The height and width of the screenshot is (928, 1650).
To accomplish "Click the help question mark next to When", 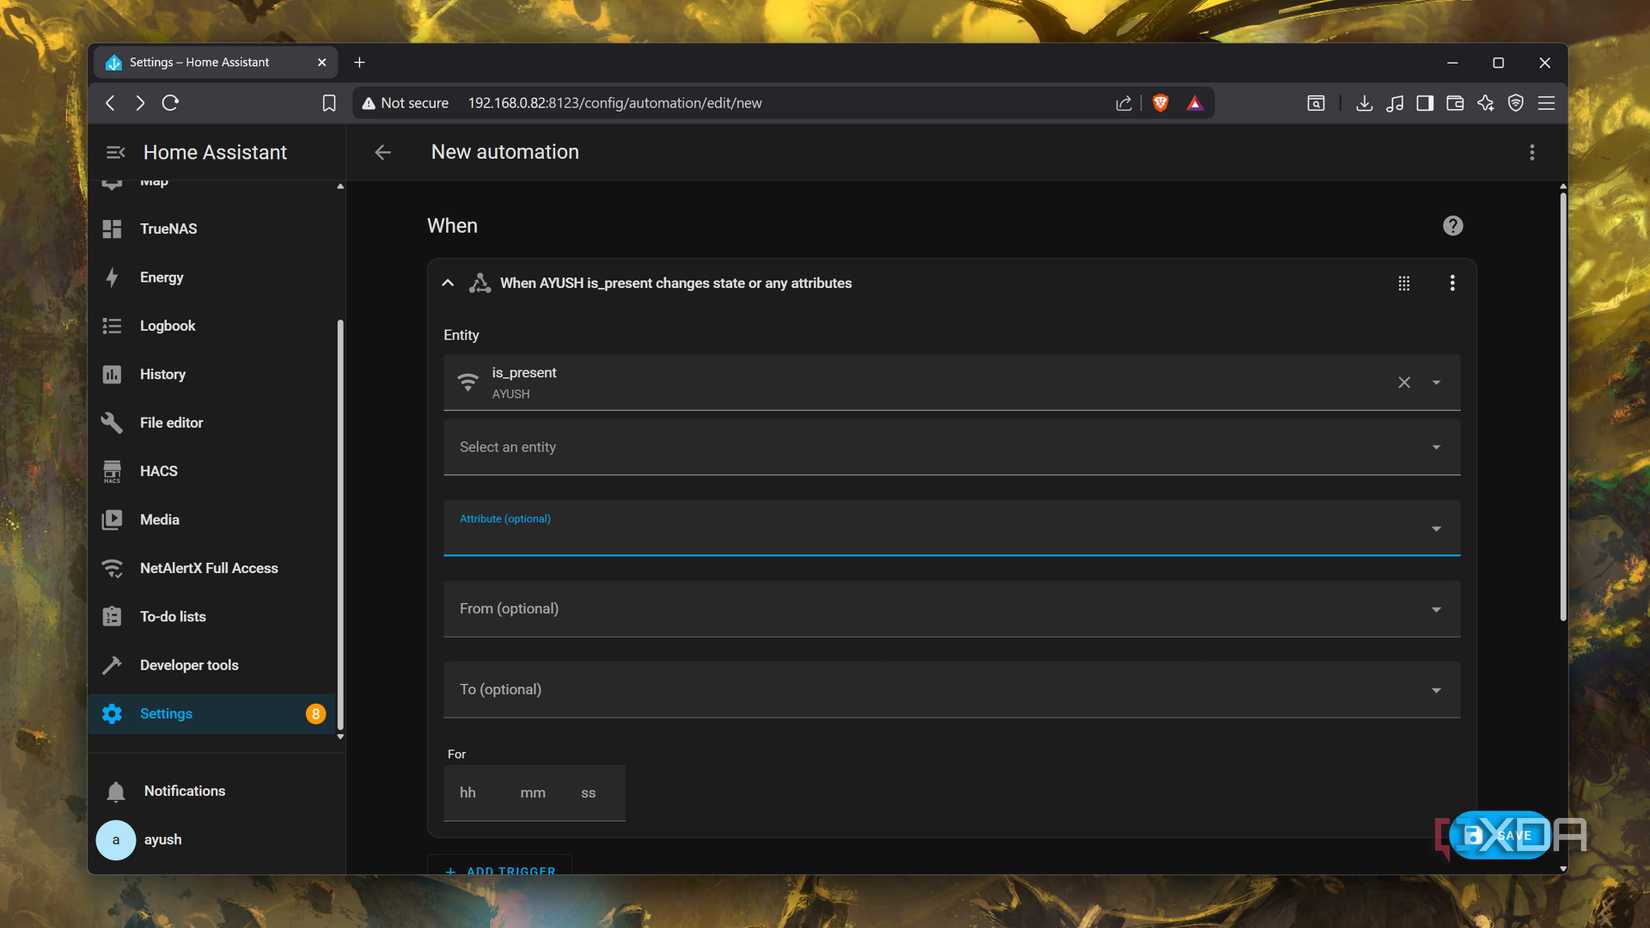I will click(x=1452, y=225).
